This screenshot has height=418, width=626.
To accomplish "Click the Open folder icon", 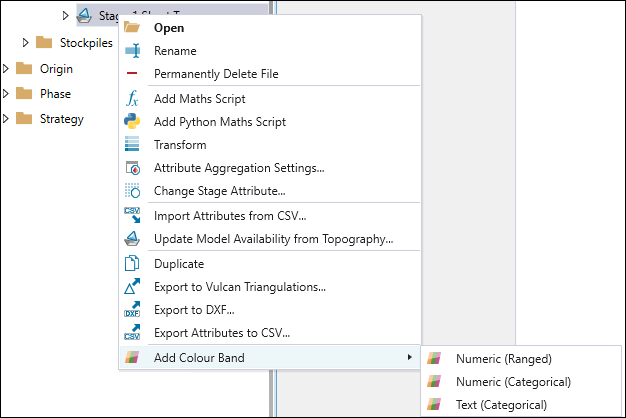I will (x=132, y=28).
